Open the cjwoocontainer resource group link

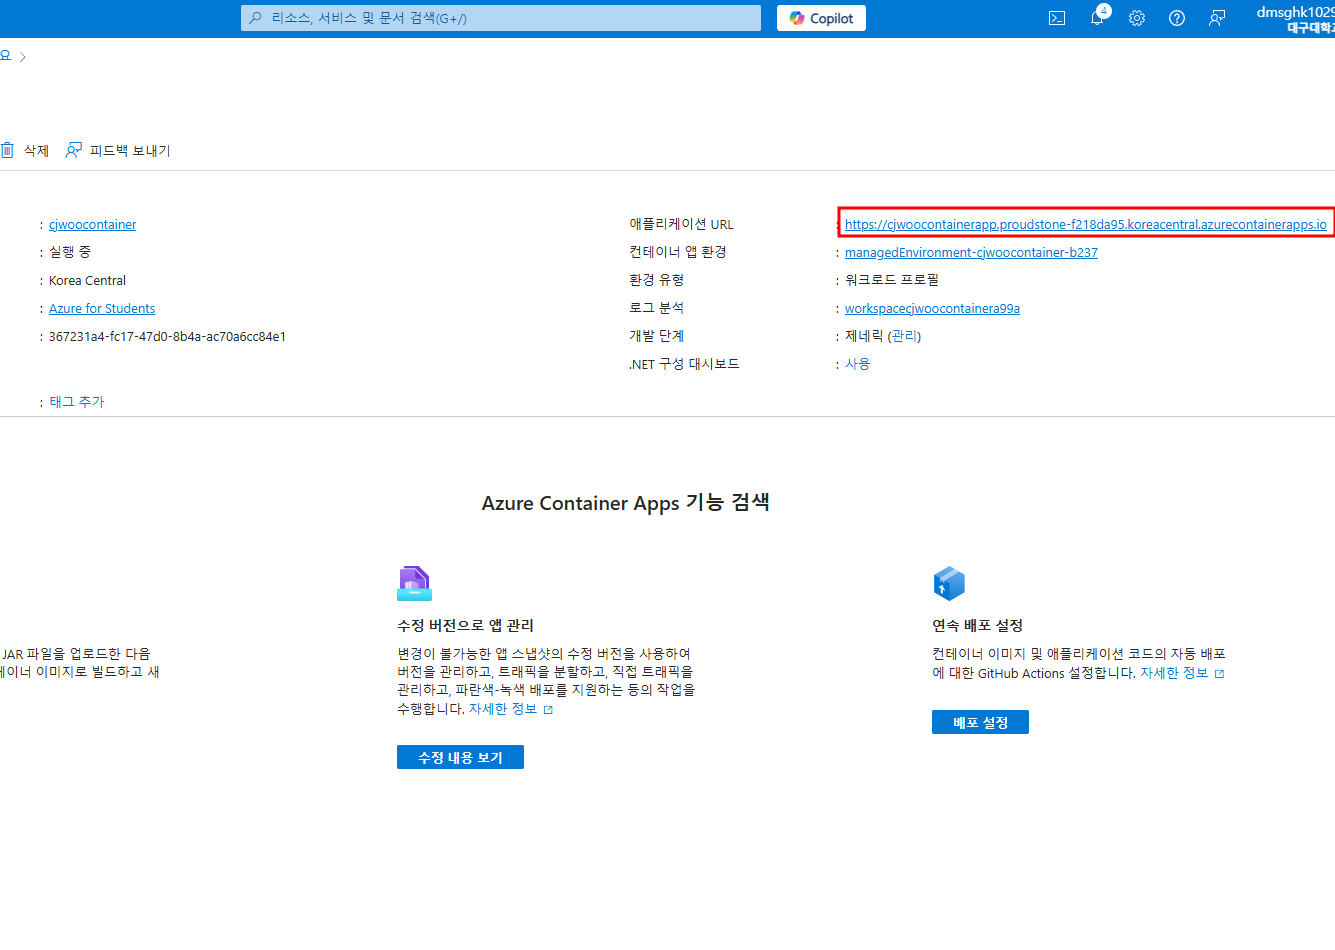92,225
